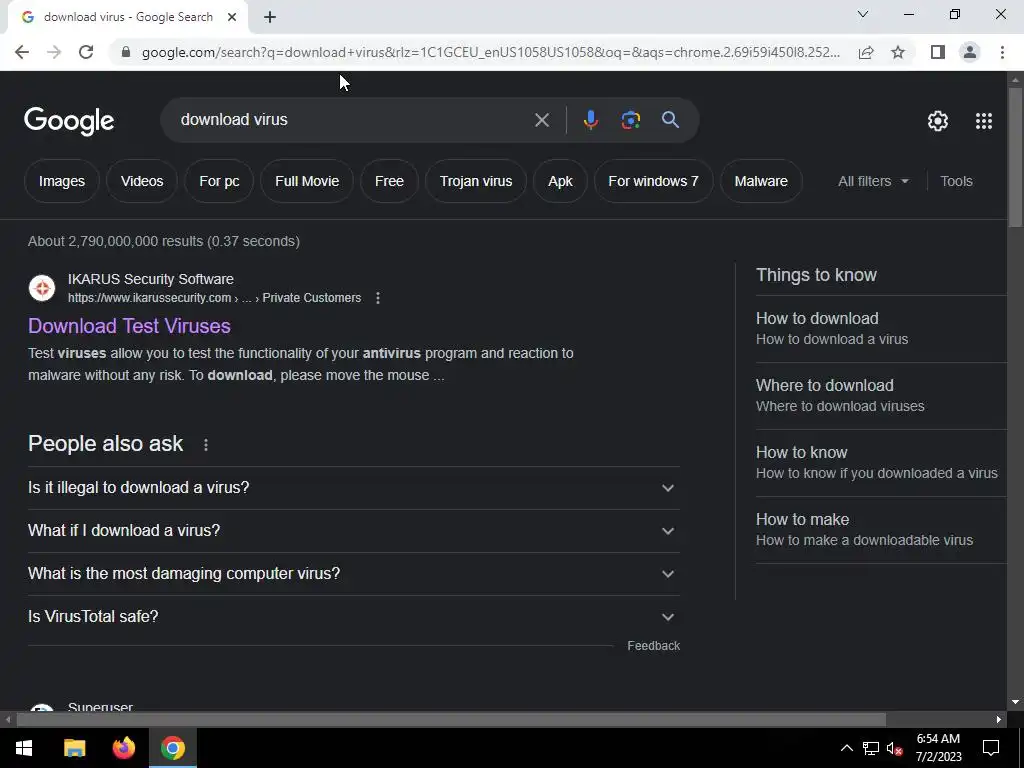Viewport: 1024px width, 768px height.
Task: Open How to know topic
Action: tap(881, 462)
